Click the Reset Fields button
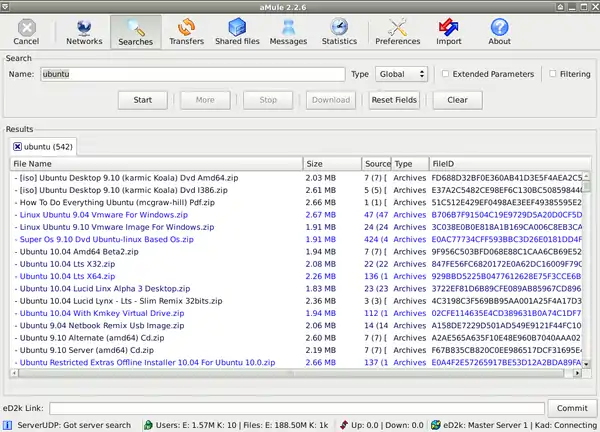This screenshot has width=600, height=432. 393,100
